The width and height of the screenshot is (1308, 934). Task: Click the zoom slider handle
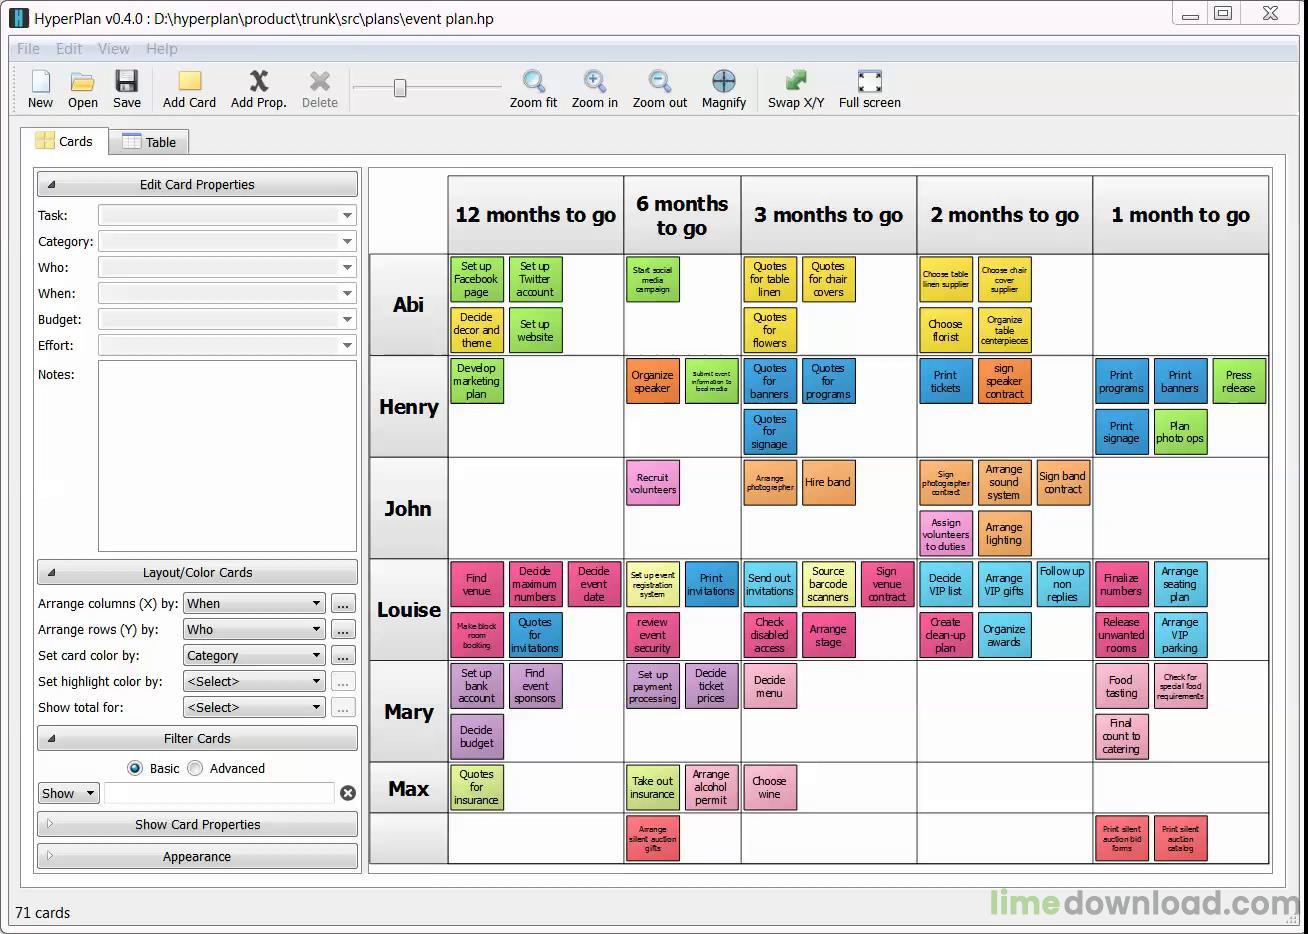(400, 88)
